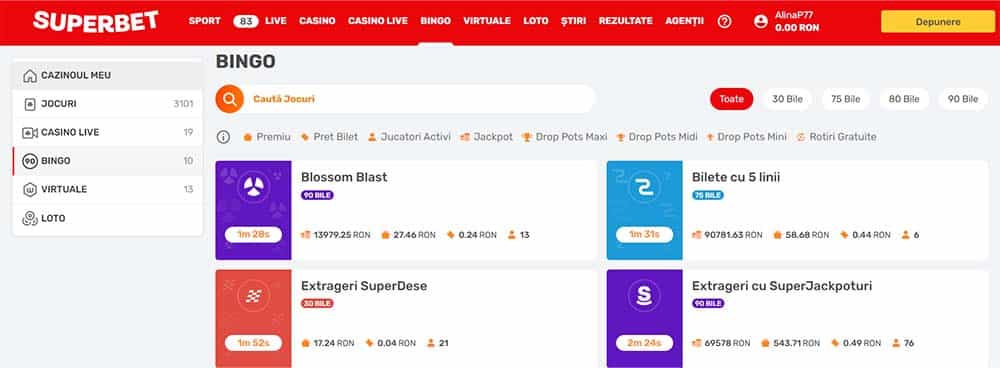Viewport: 1000px width, 368px height.
Task: Open JOCURI in the left sidebar
Action: [107, 104]
